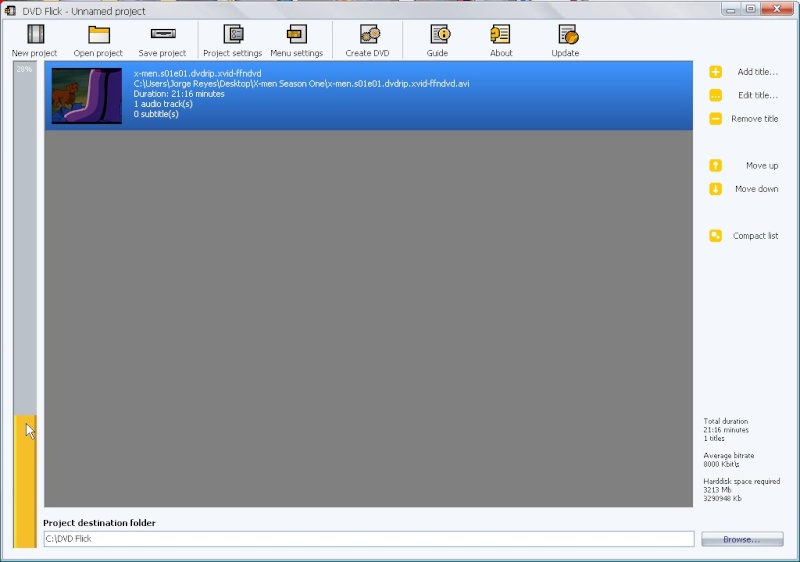This screenshot has height=562, width=800.
Task: Click Browse... for destination folder
Action: click(742, 539)
